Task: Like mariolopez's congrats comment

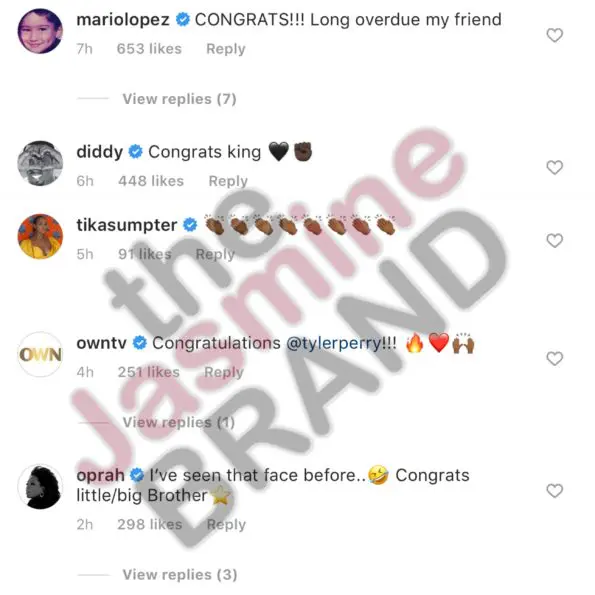Action: pyautogui.click(x=554, y=35)
